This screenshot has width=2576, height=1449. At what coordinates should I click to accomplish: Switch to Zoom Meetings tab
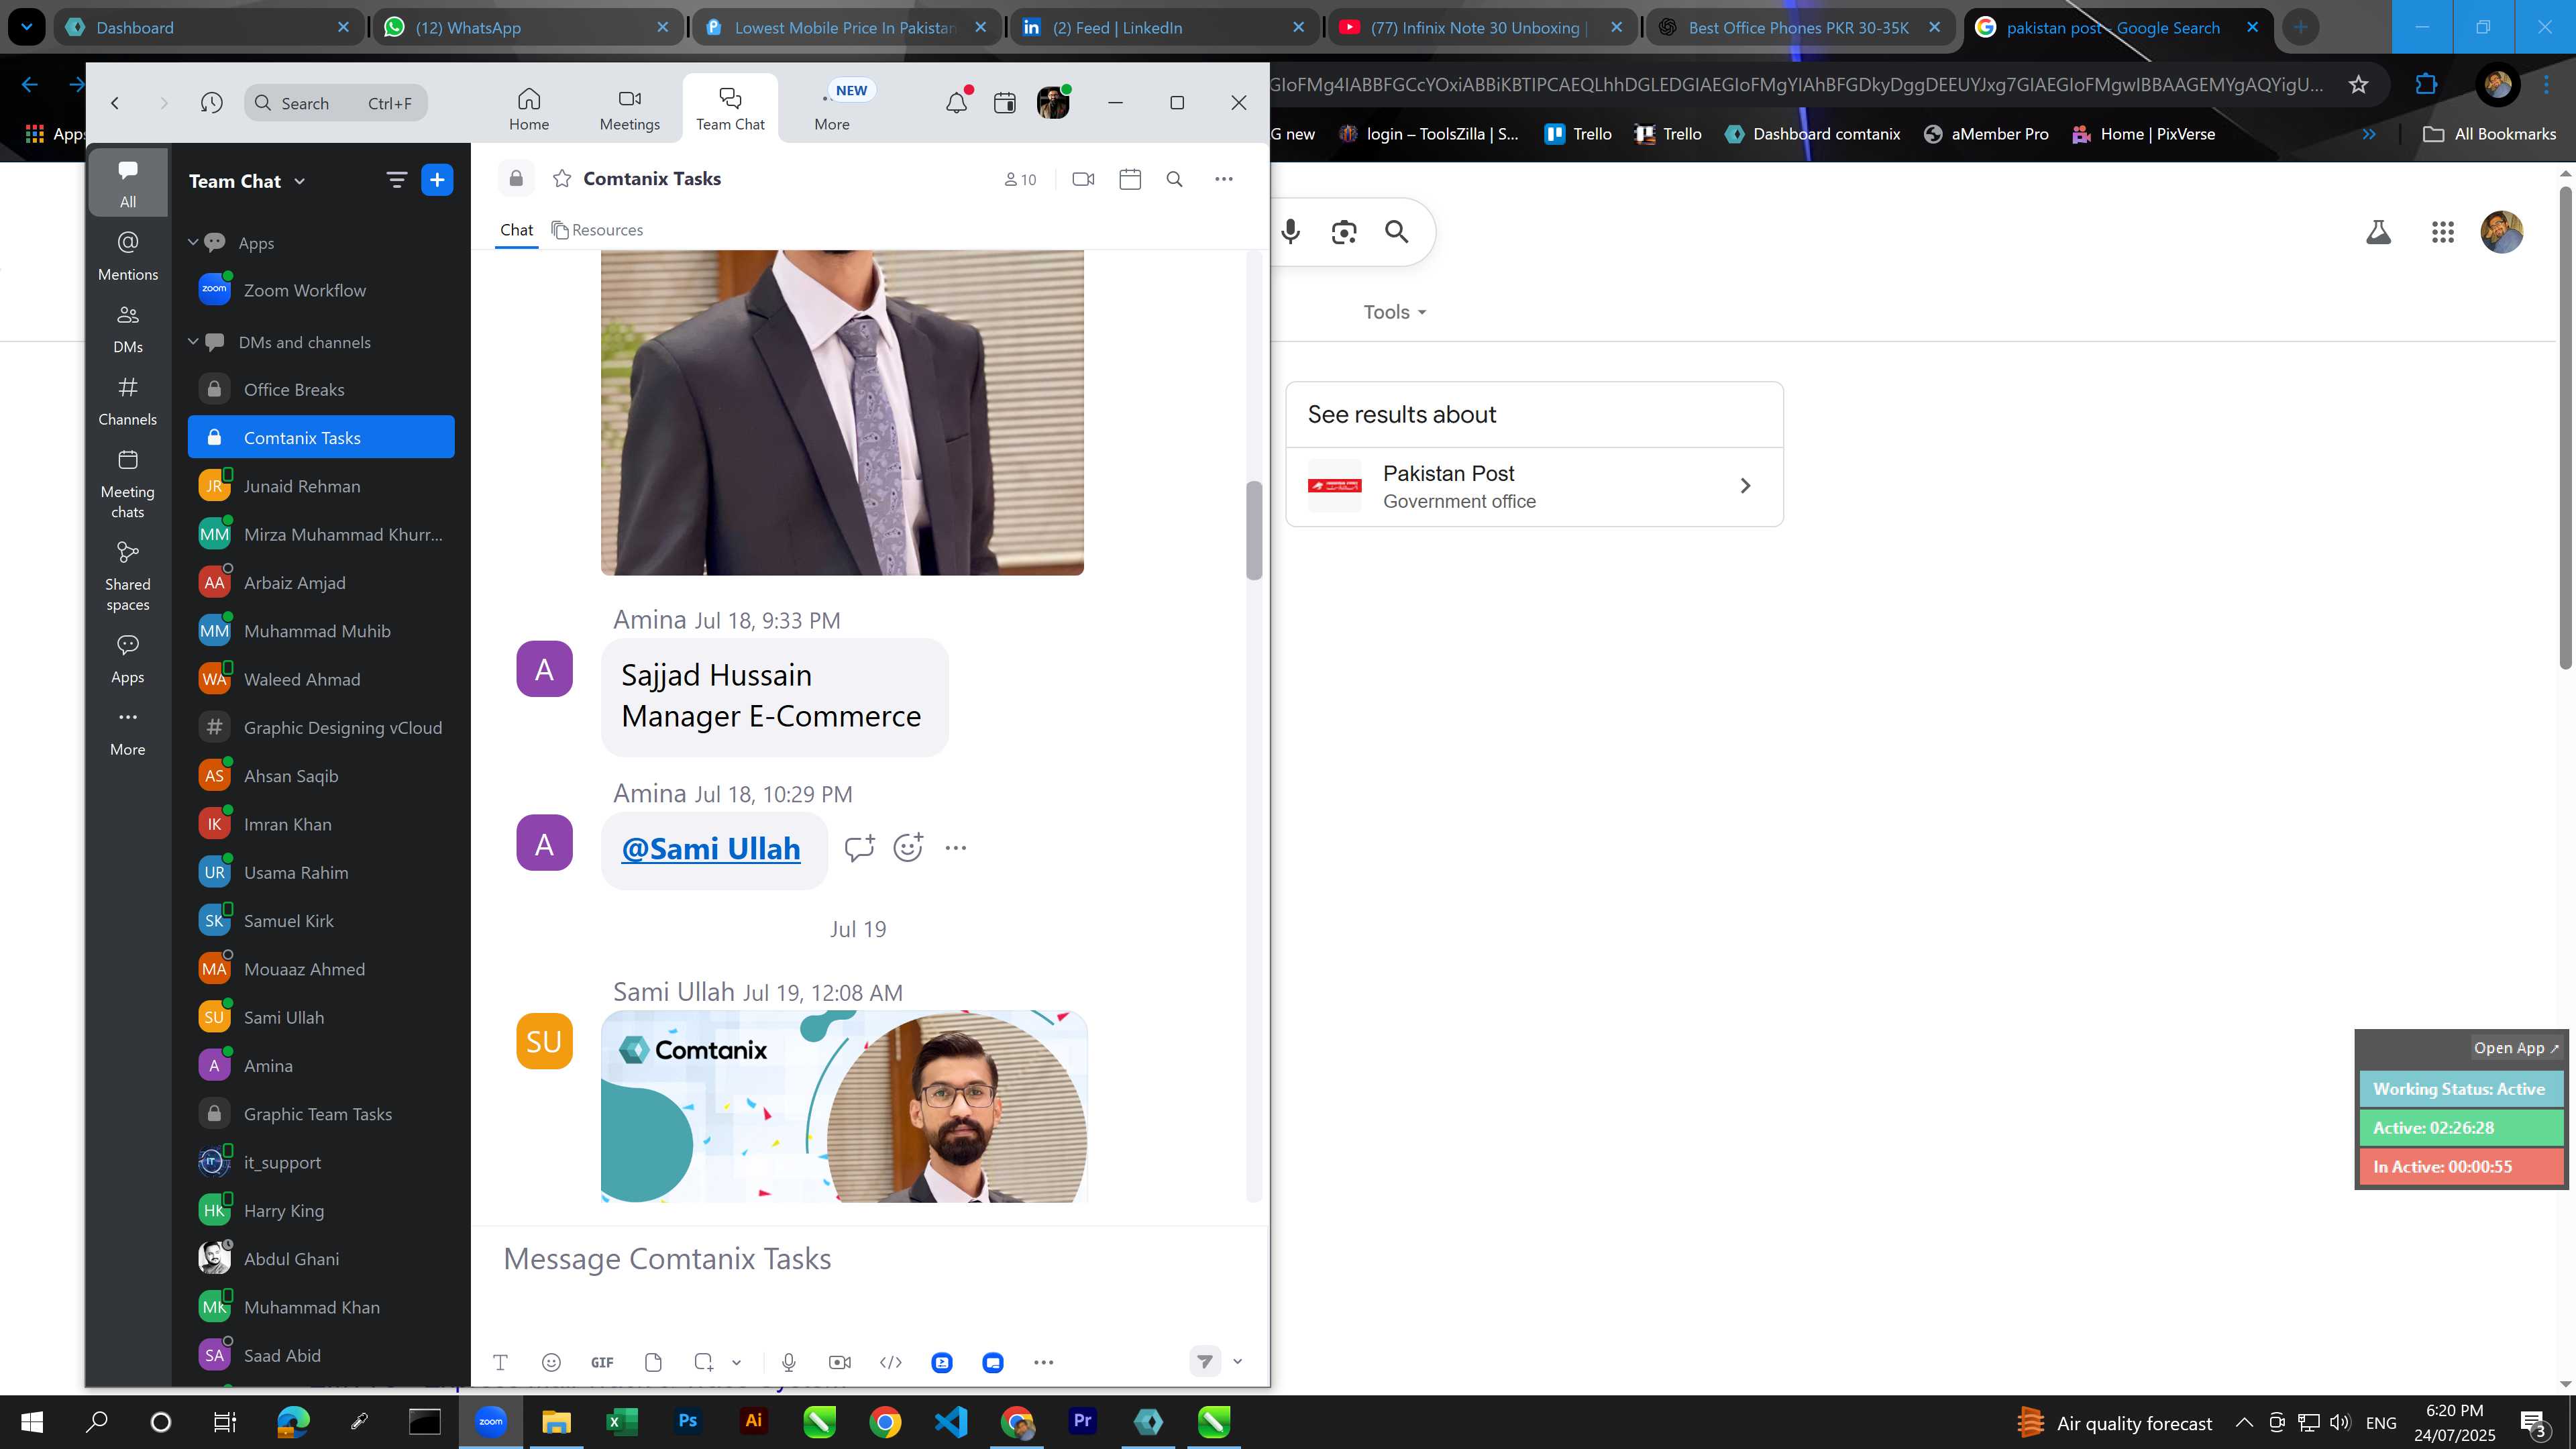[x=629, y=108]
